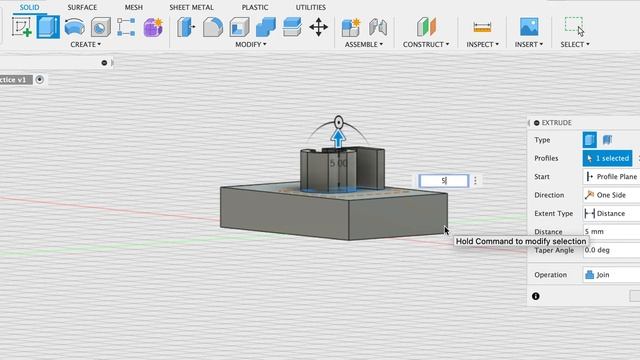Screen dimensions: 640x360
Task: Switch to the MESH tab
Action: point(134,7)
